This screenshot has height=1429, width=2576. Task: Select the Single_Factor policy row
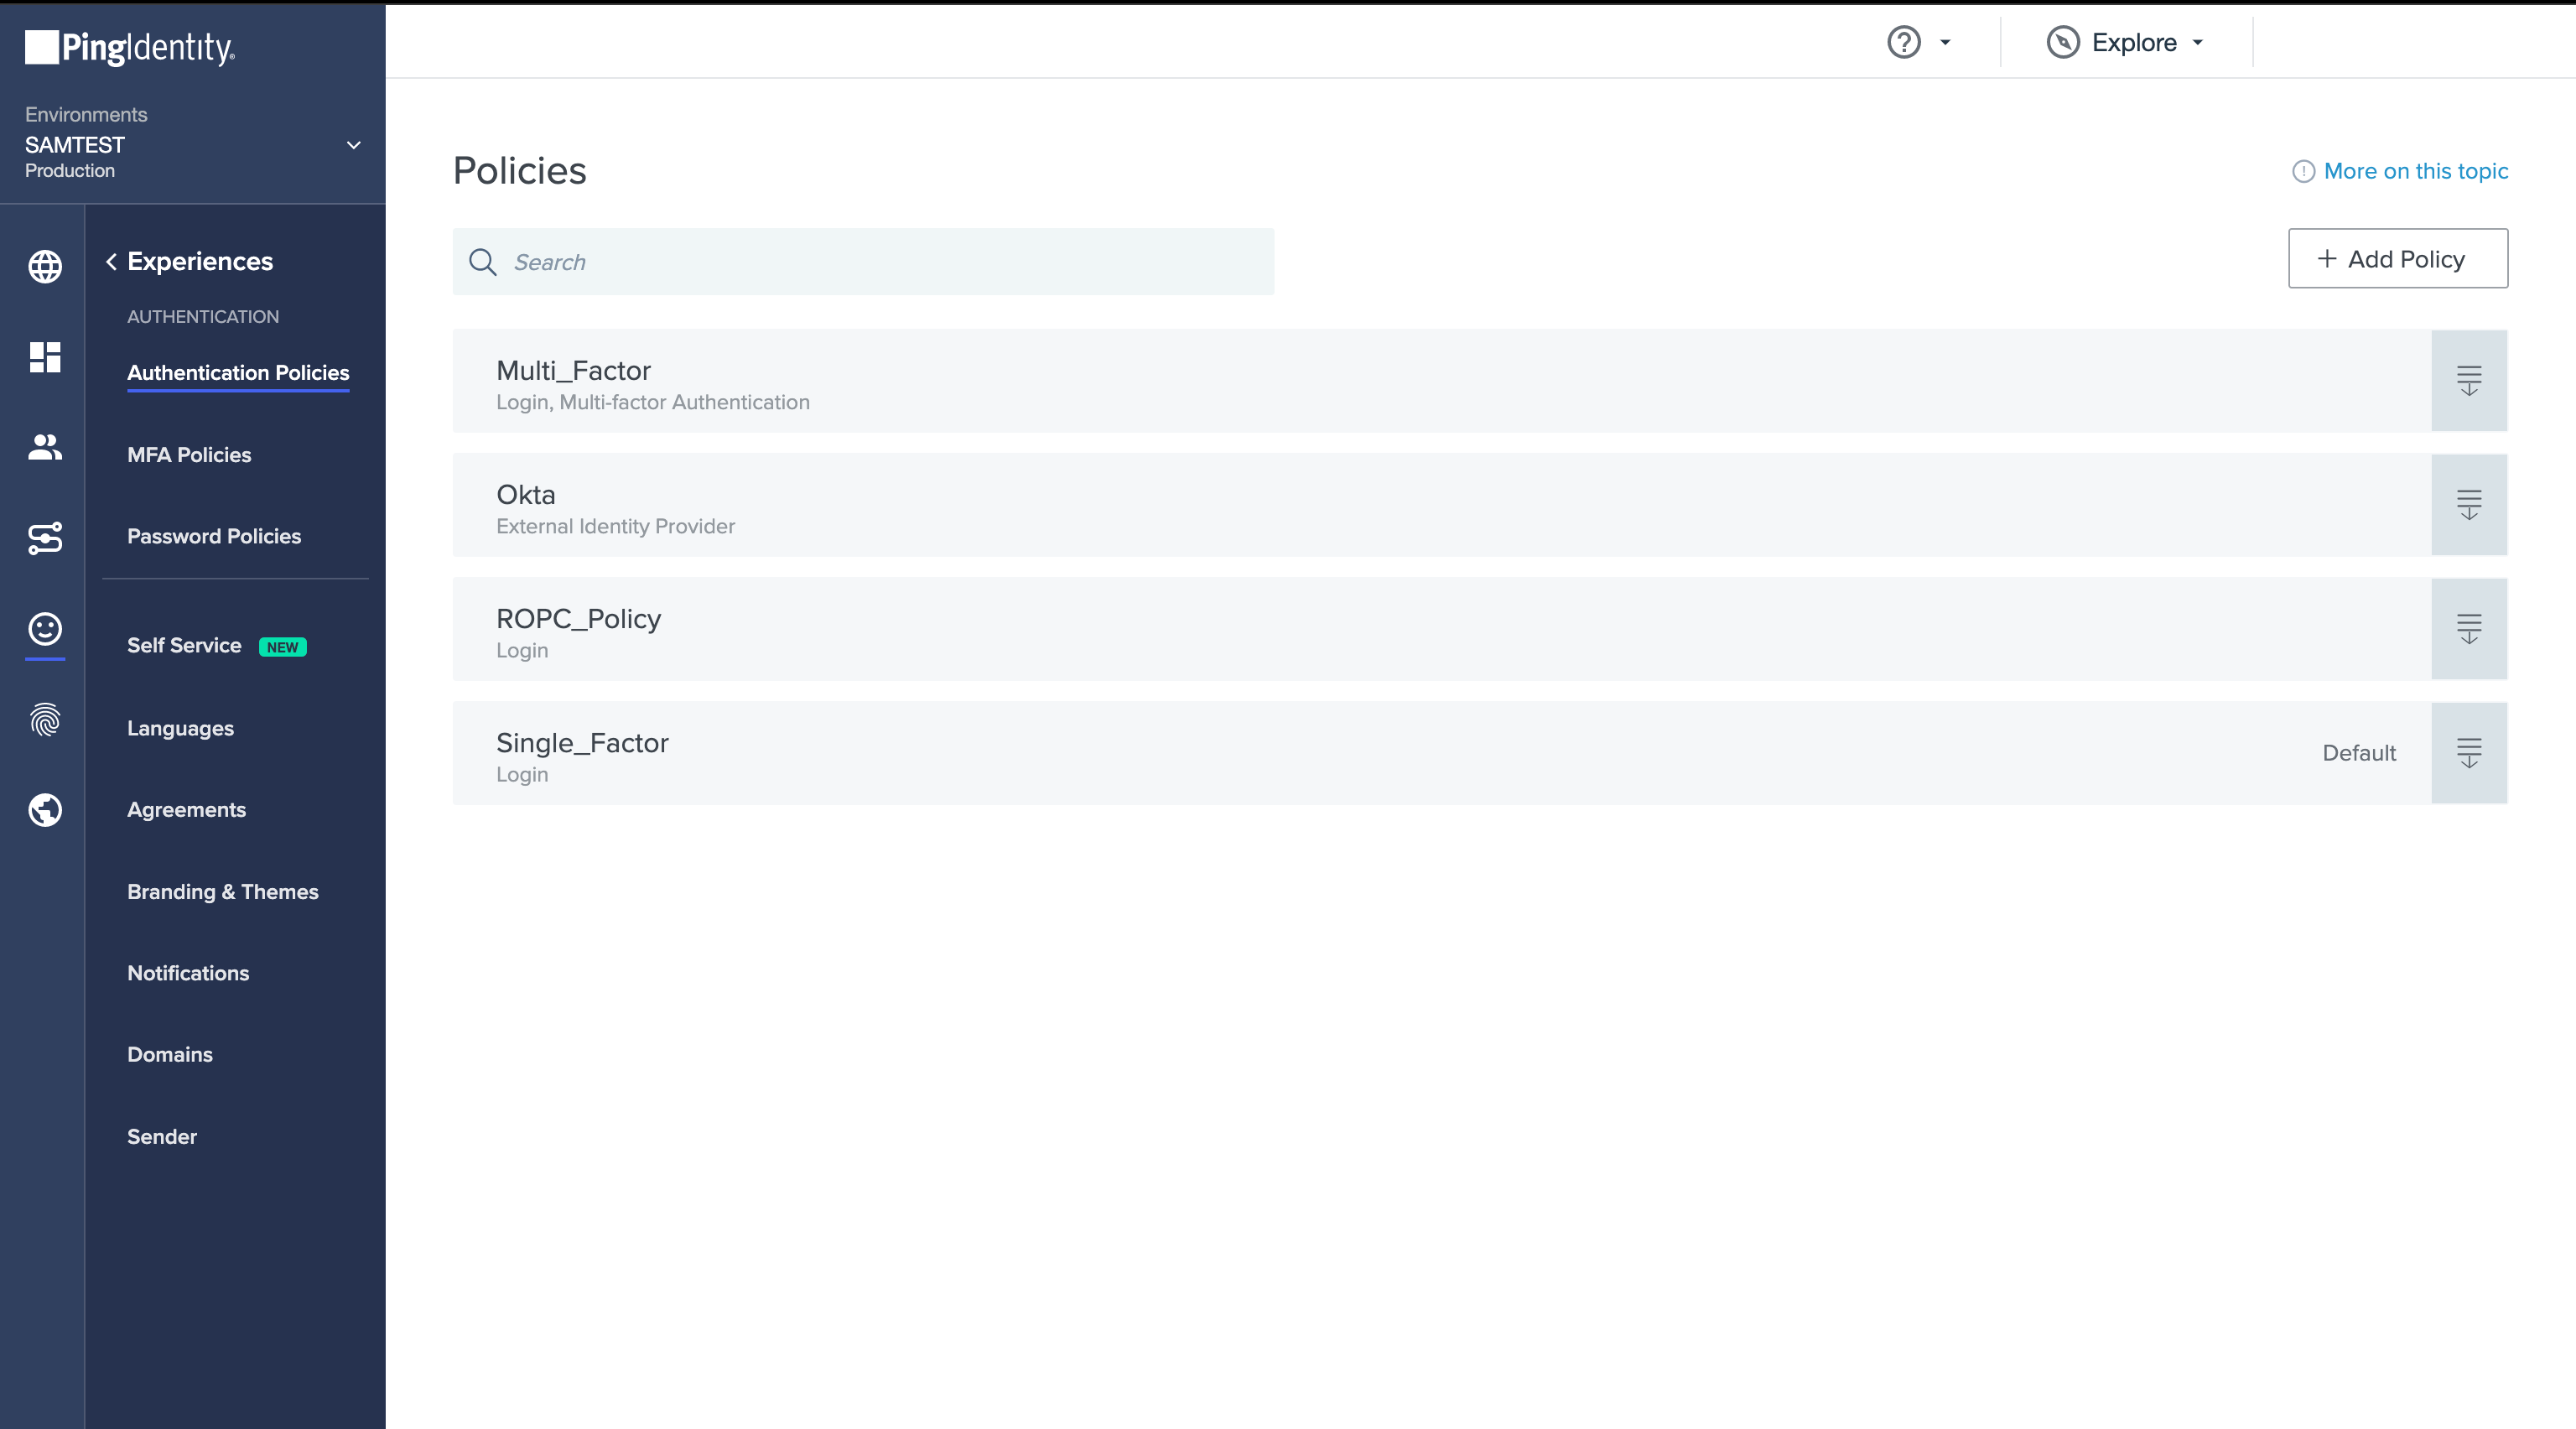coord(1480,753)
